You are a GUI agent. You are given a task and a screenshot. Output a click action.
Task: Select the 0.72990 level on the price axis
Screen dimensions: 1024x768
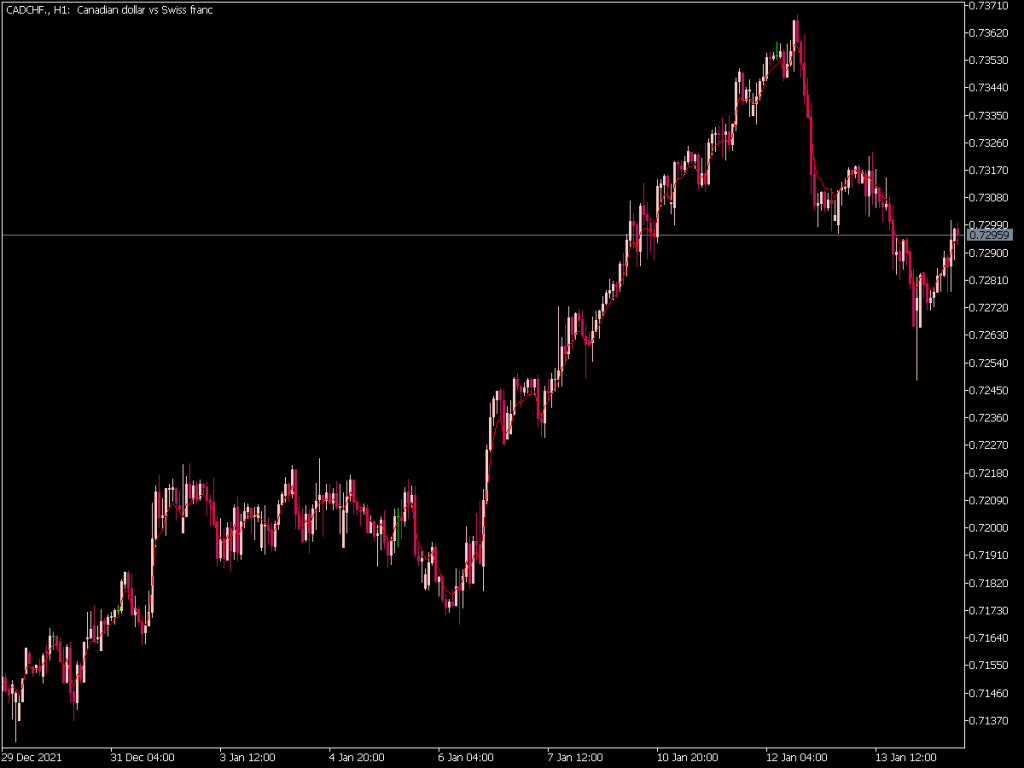tap(990, 224)
